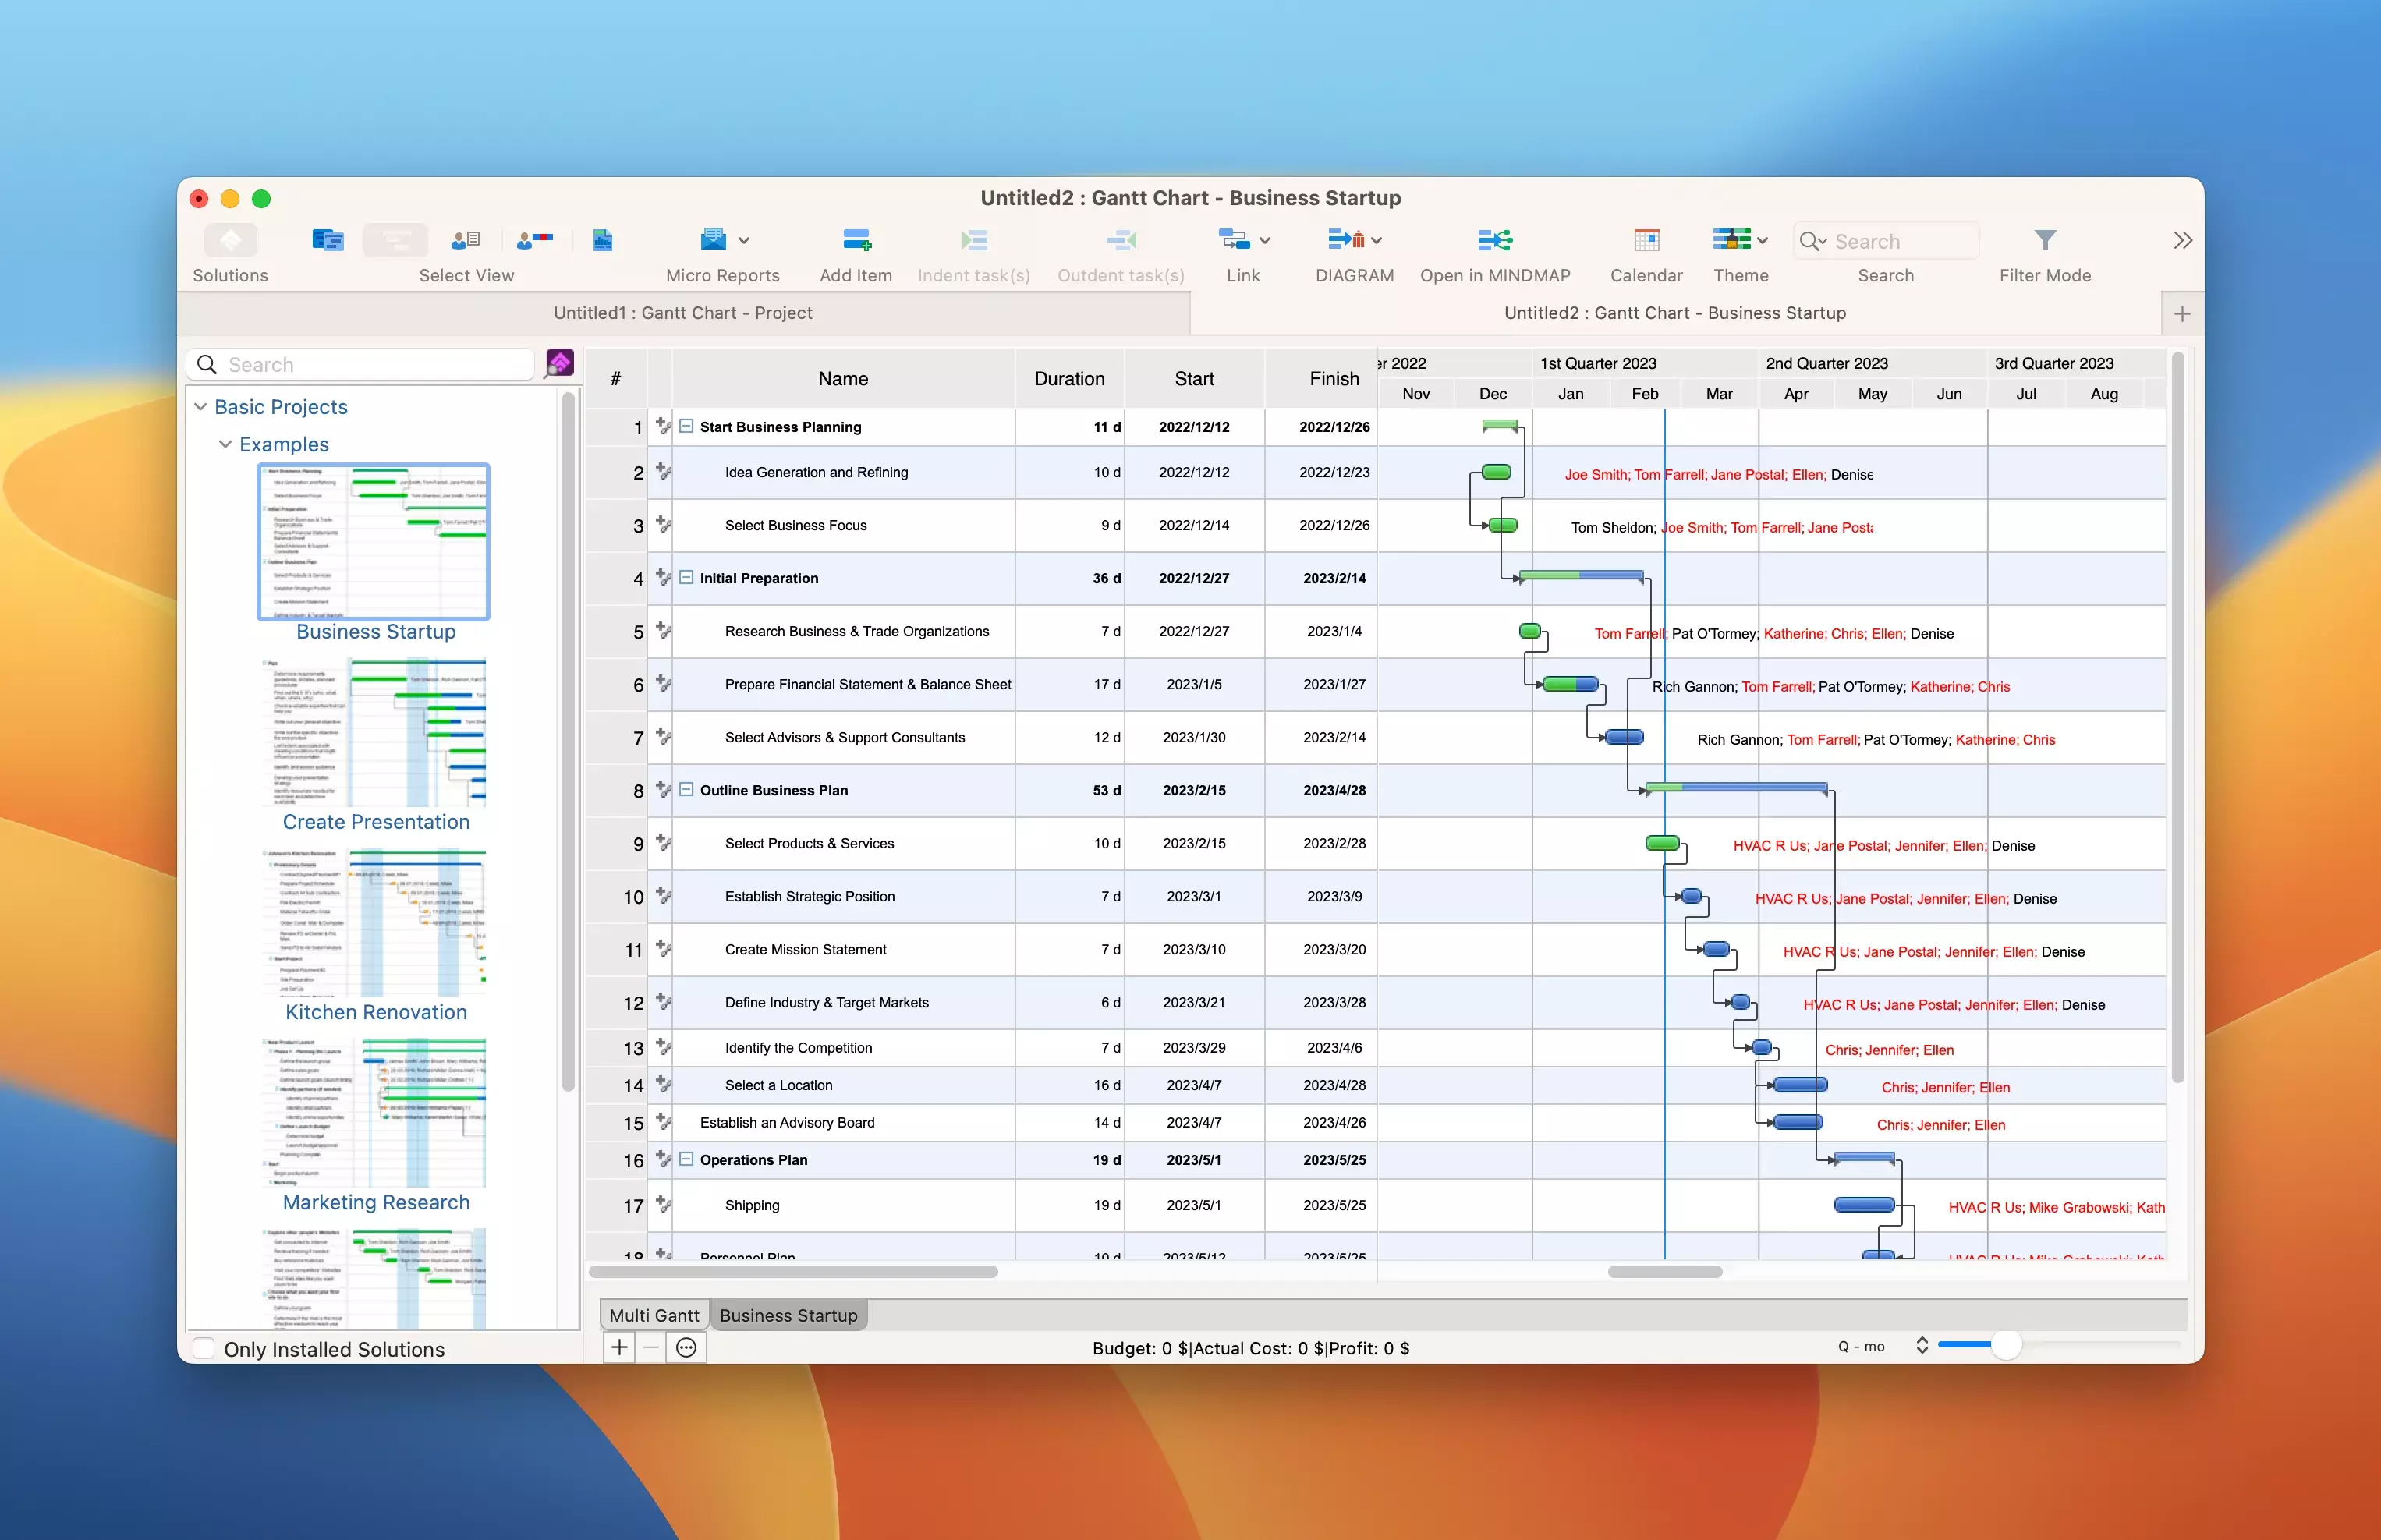The height and width of the screenshot is (1540, 2381).
Task: Click the plus button to add sheet
Action: tap(620, 1347)
